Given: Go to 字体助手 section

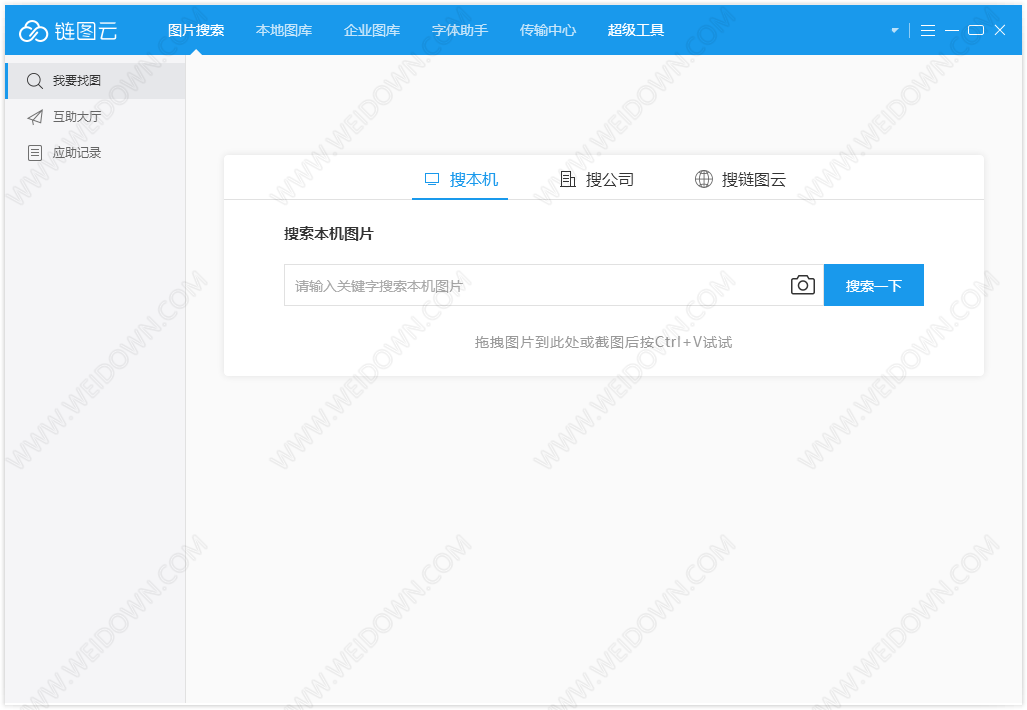Looking at the screenshot, I should (460, 30).
